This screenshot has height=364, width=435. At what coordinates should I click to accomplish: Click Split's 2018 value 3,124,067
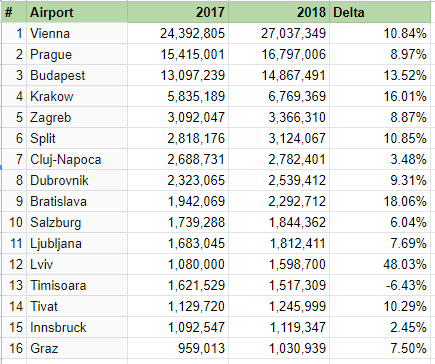pyautogui.click(x=279, y=138)
